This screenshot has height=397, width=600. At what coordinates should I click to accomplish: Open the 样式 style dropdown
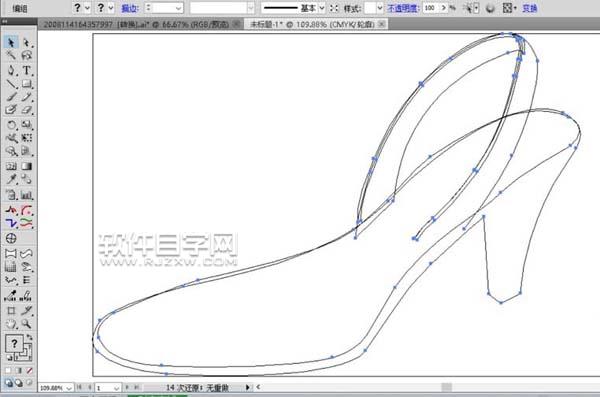point(380,8)
